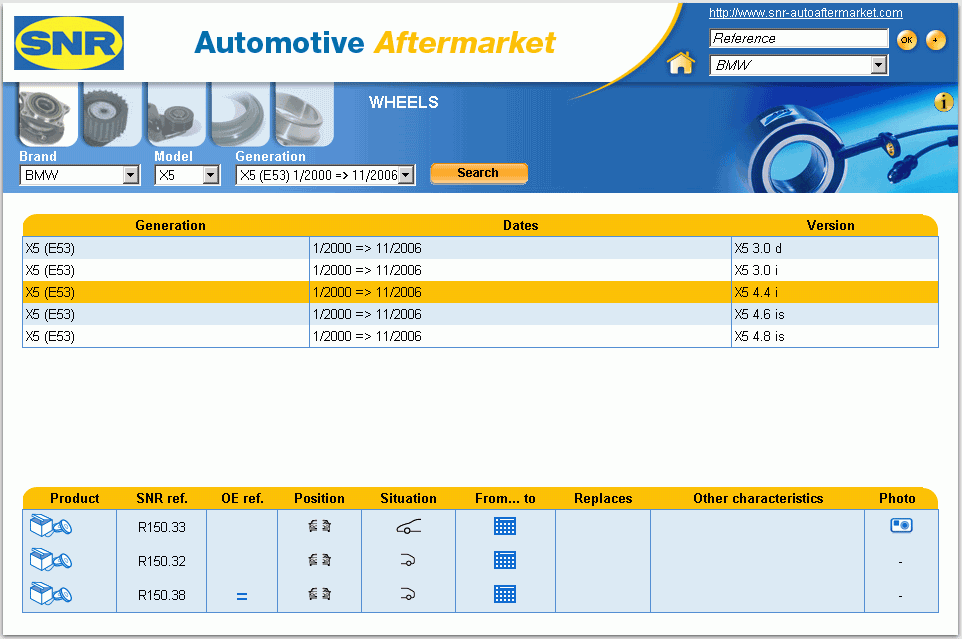Click the Photo column header
The image size is (962, 639).
click(898, 499)
